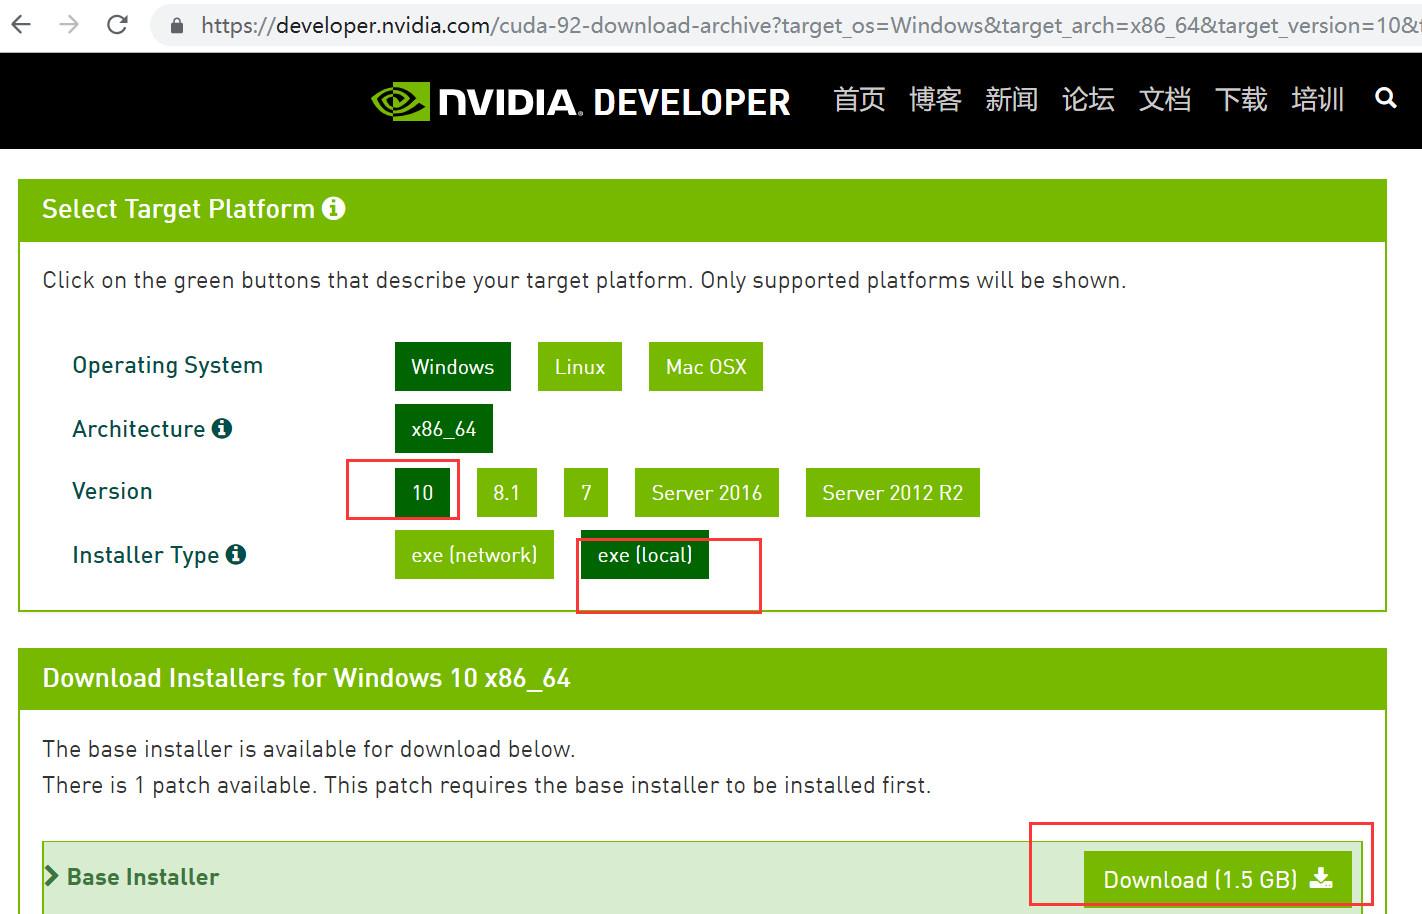This screenshot has height=914, width=1422.
Task: Select Mac OSX operating system
Action: point(706,366)
